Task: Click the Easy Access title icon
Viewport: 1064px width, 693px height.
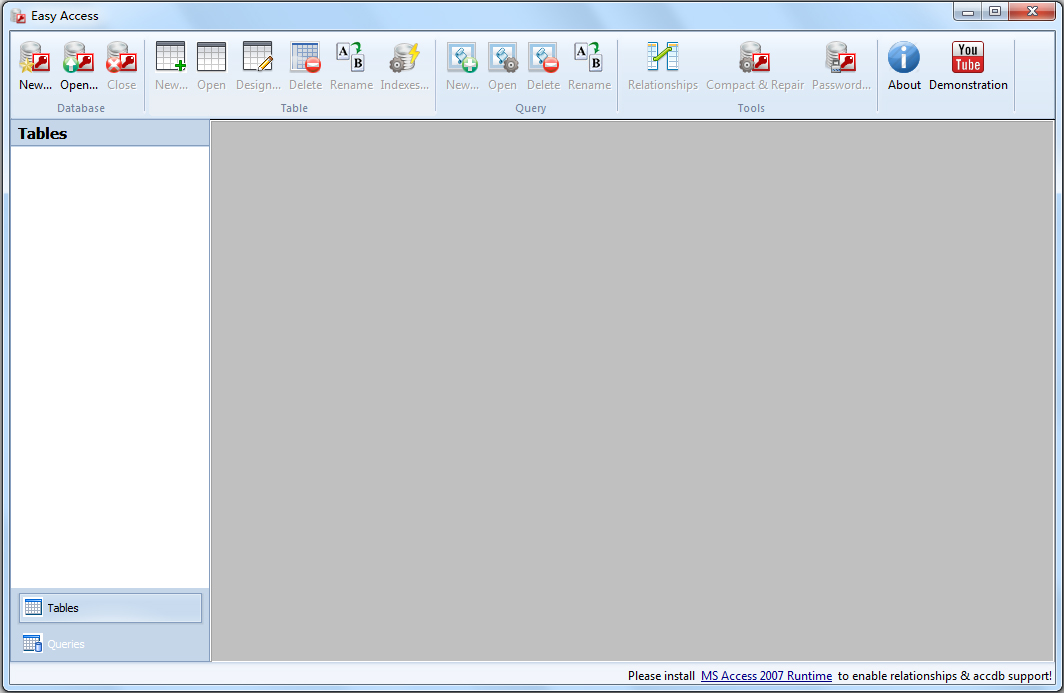Action: [18, 16]
